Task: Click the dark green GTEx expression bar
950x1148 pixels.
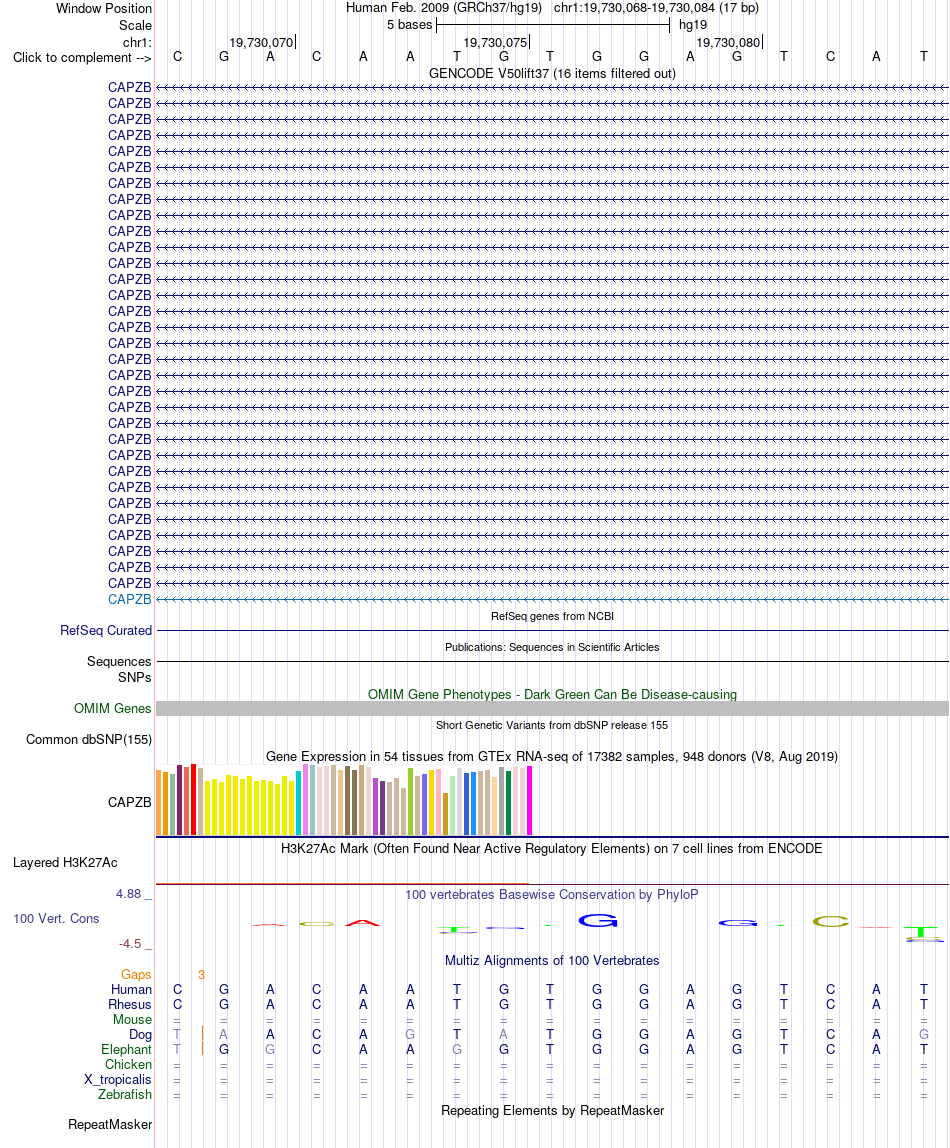Action: click(x=508, y=803)
